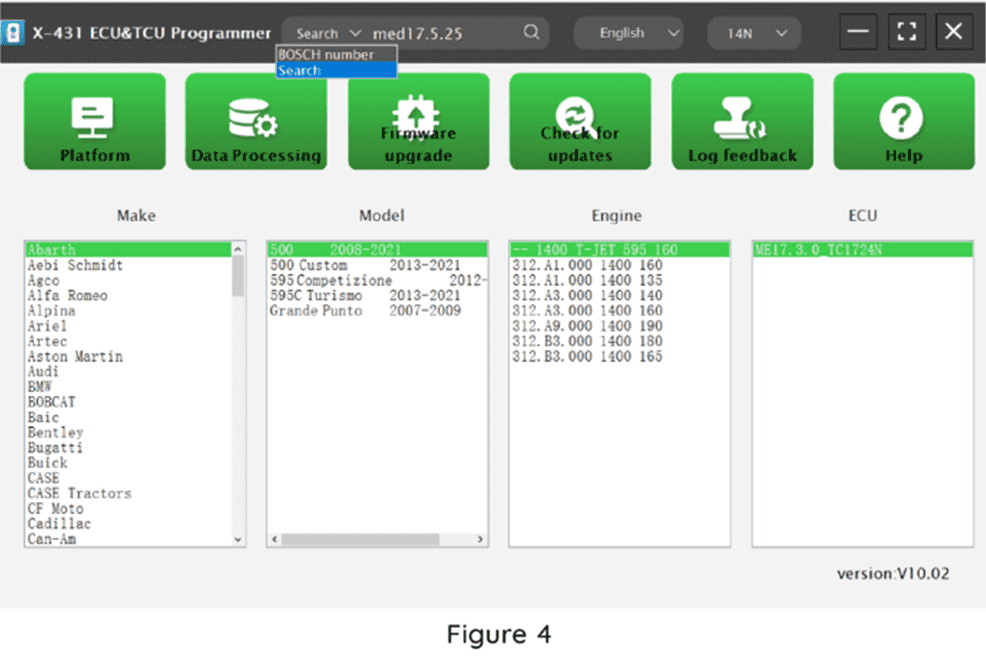The height and width of the screenshot is (659, 986).
Task: Select CASE Tractors make
Action: point(128,494)
